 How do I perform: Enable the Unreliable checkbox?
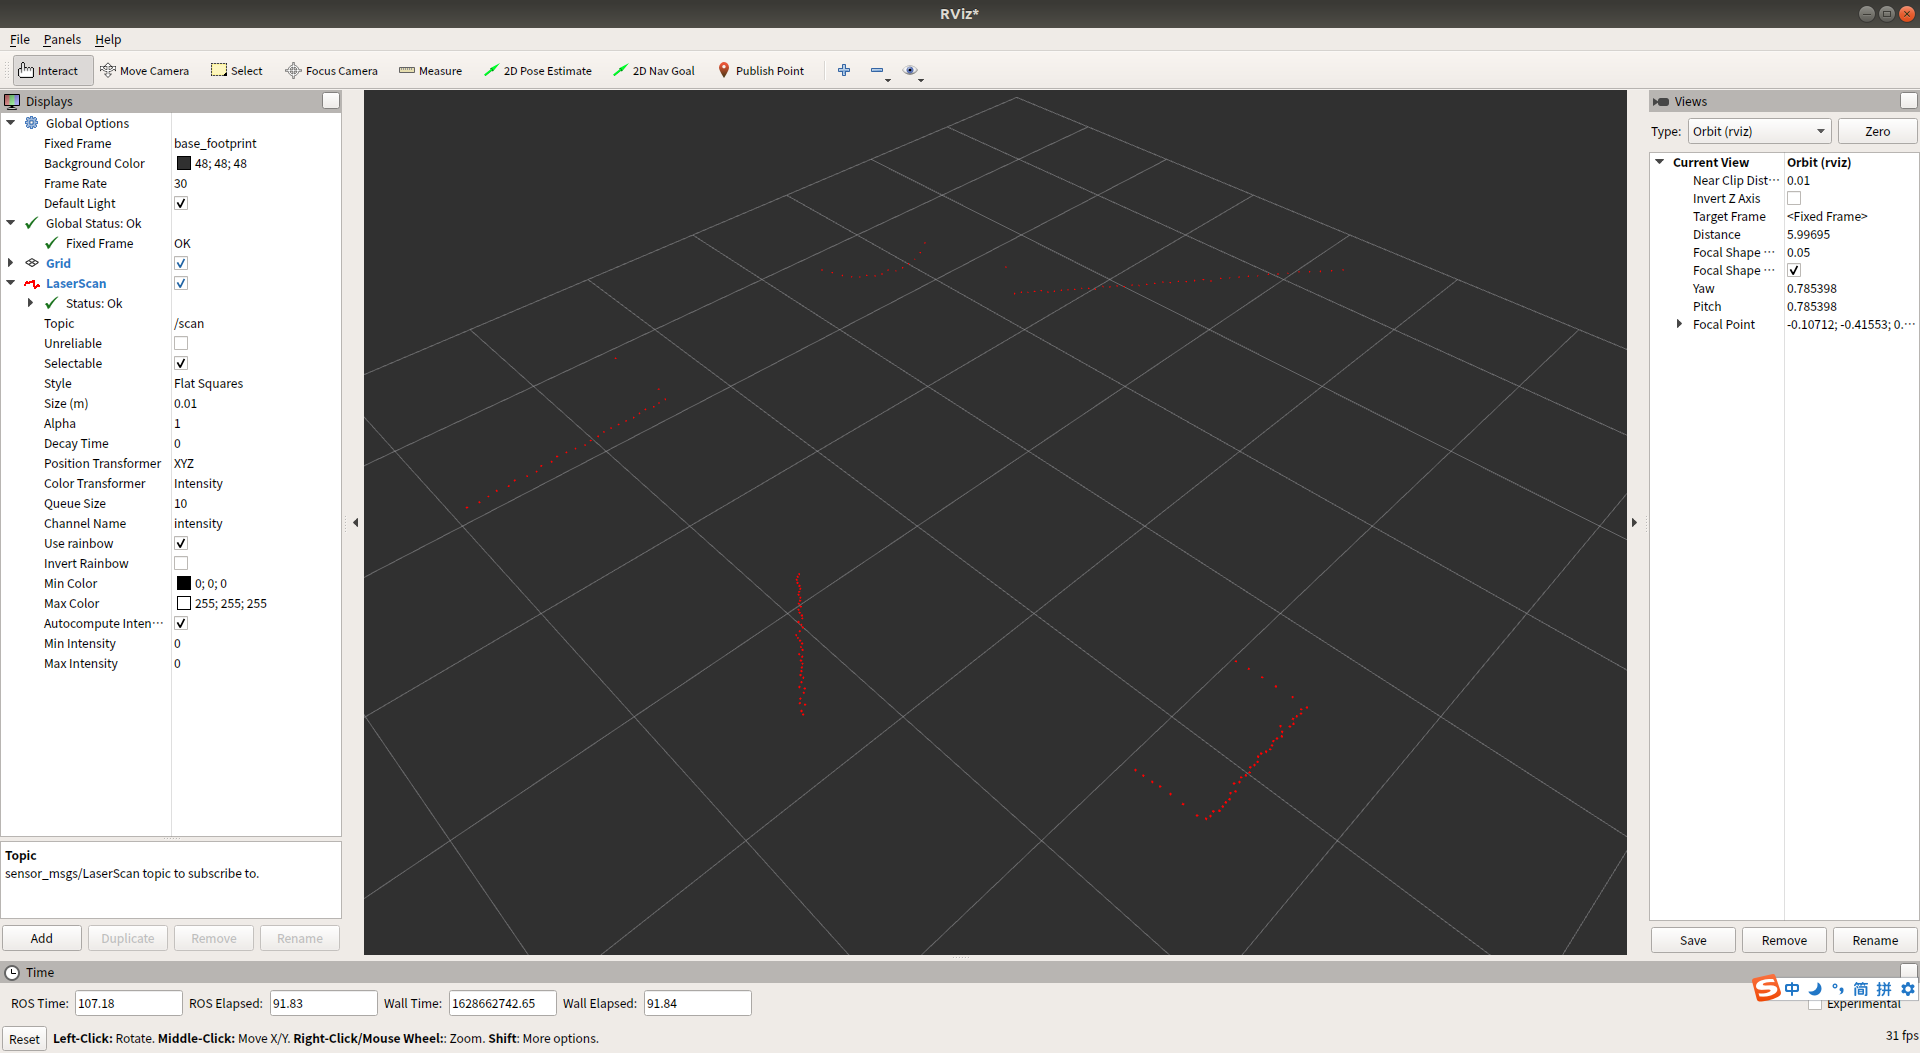coord(181,343)
